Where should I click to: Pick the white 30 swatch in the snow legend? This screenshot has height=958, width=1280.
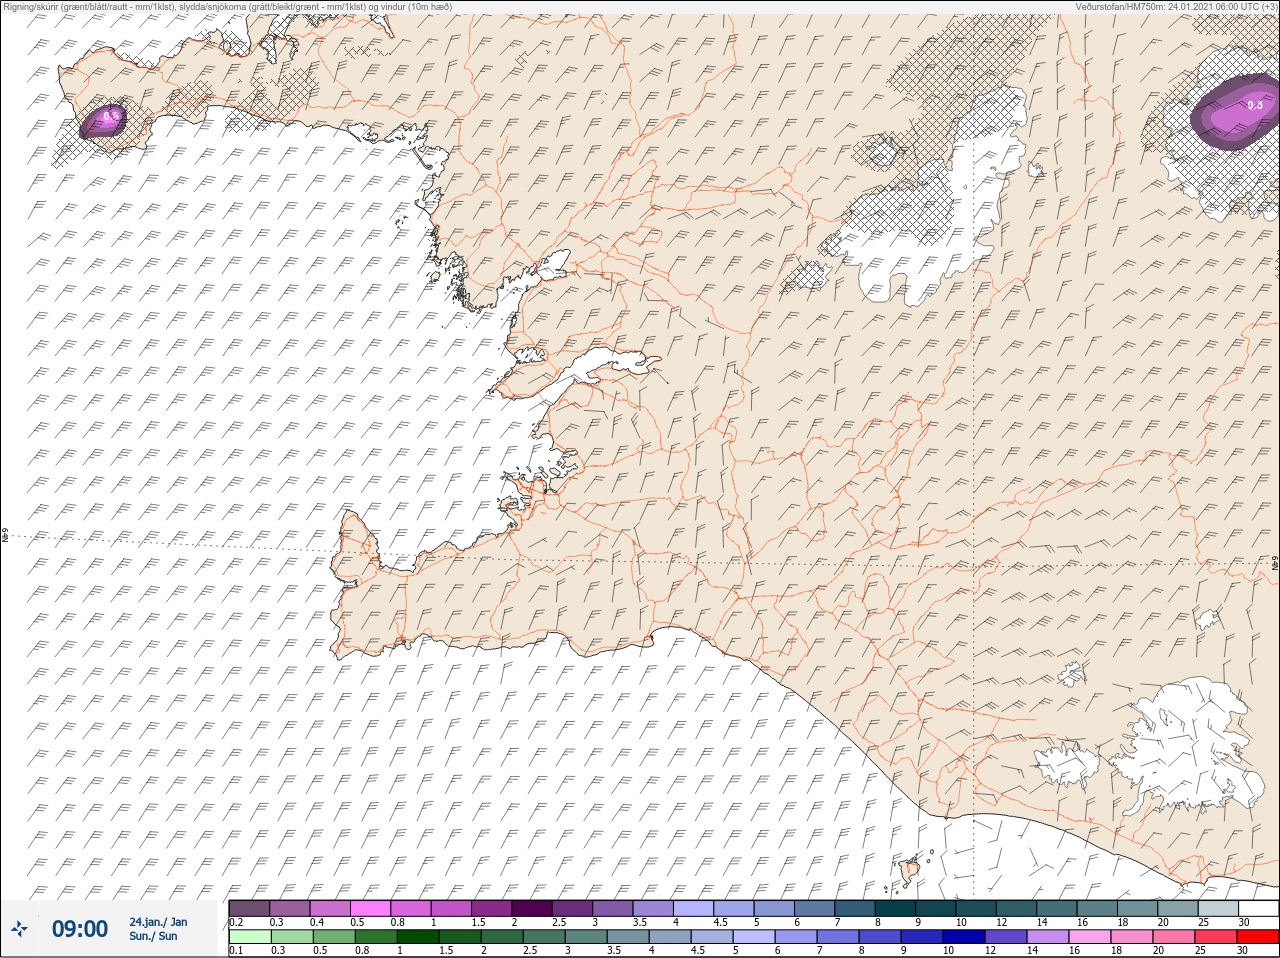1258,908
